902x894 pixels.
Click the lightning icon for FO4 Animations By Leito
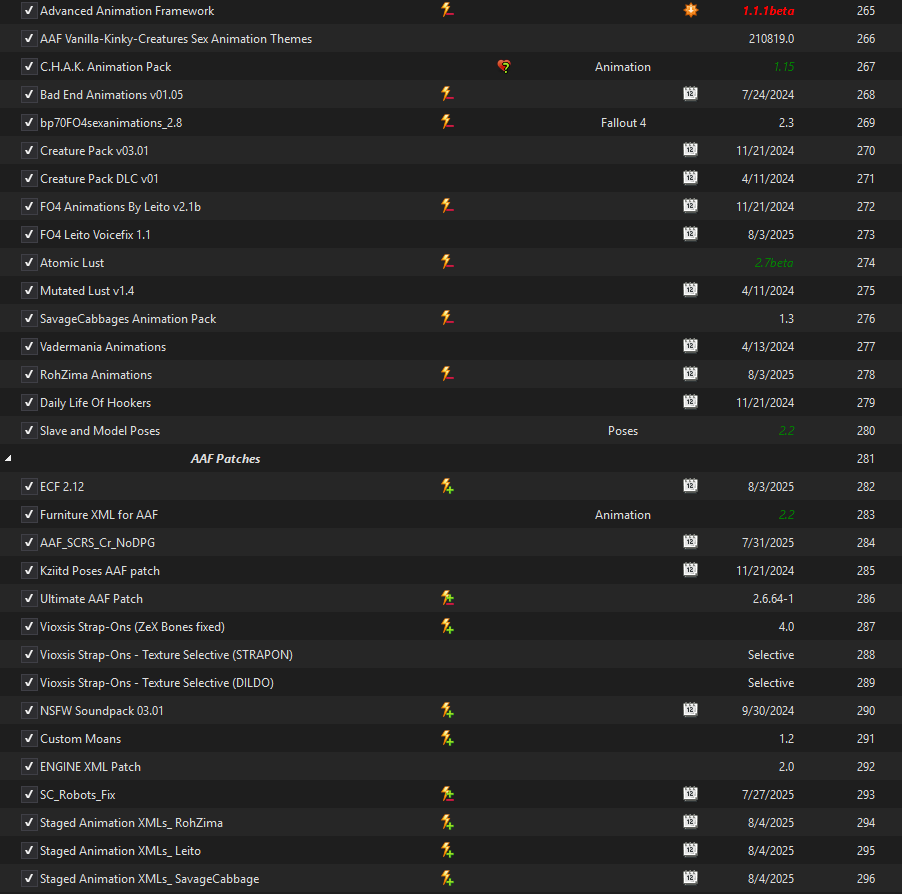(x=447, y=206)
